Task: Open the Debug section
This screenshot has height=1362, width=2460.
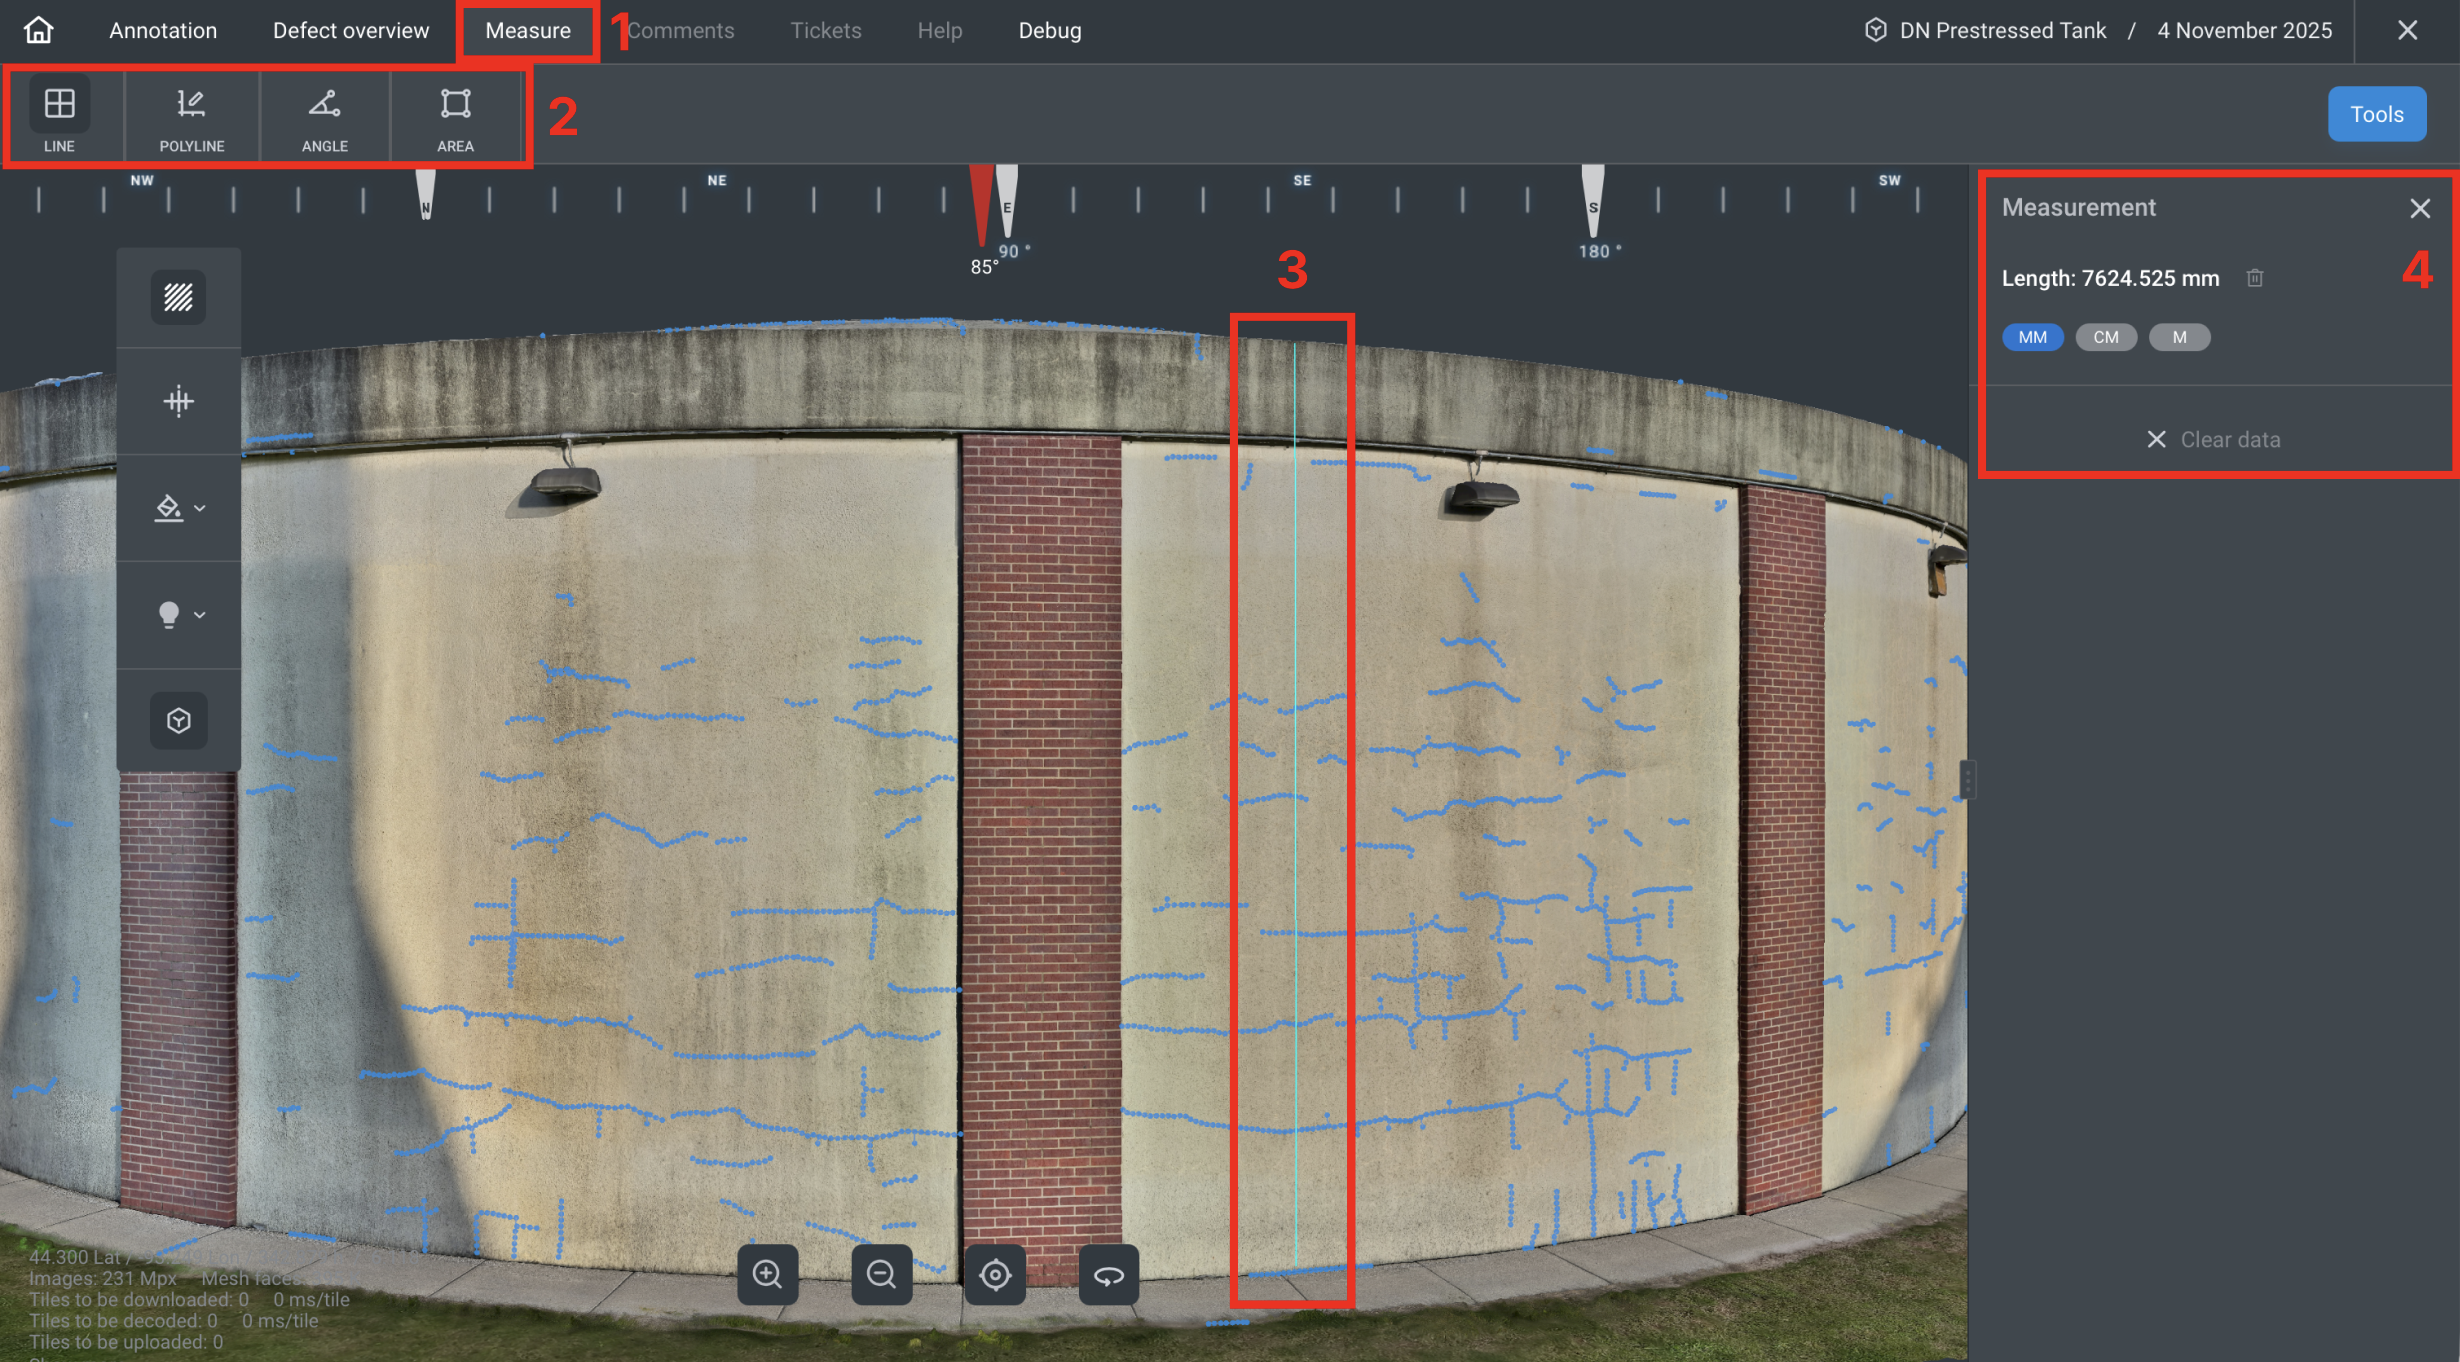Action: click(x=1049, y=30)
